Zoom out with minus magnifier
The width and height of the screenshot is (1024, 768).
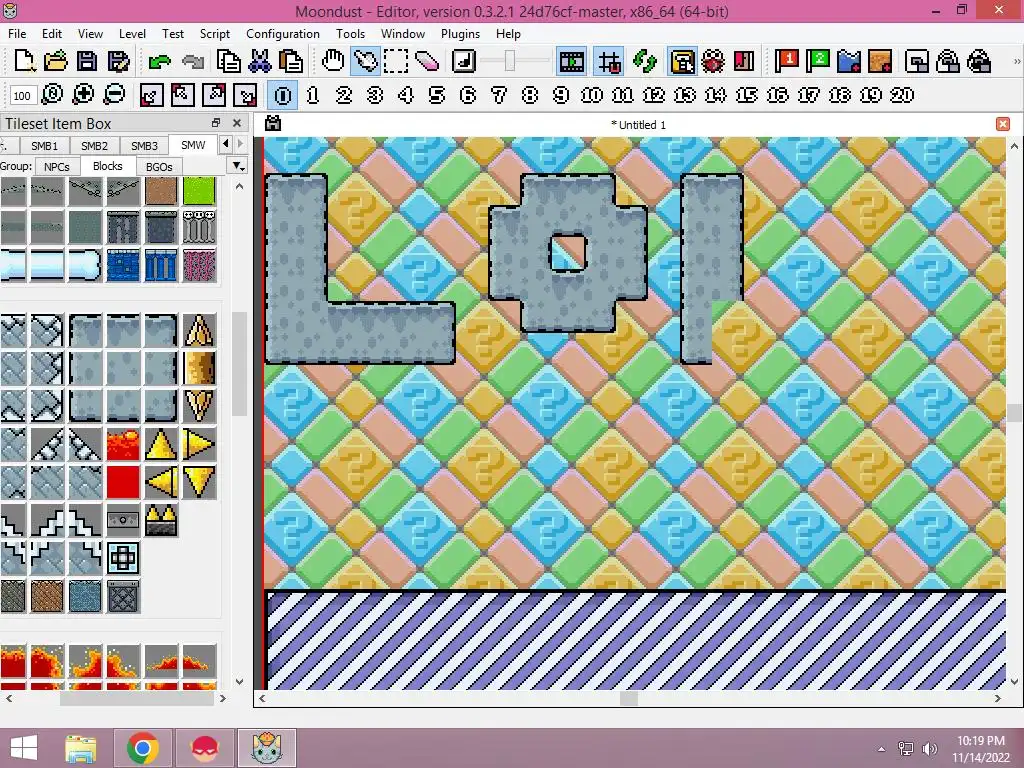click(x=114, y=95)
